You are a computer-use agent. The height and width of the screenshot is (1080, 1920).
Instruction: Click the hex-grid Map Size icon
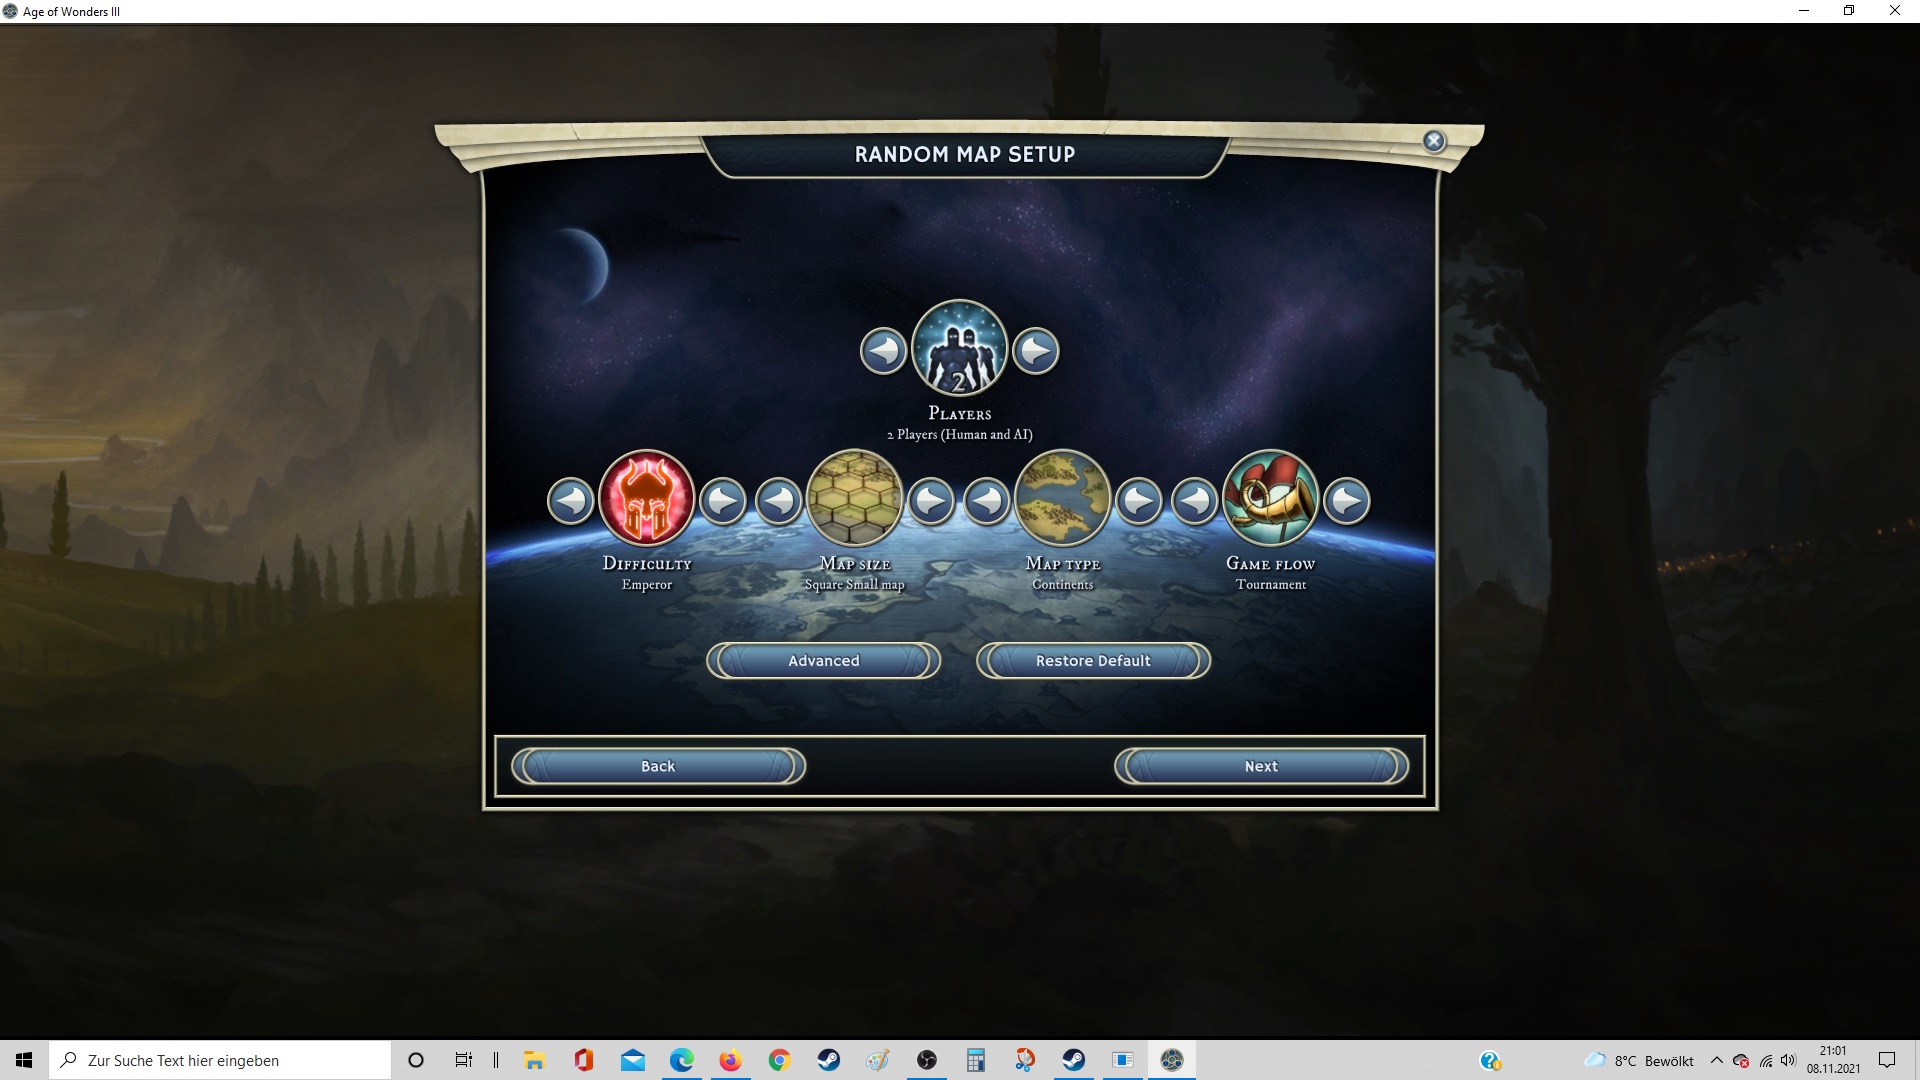point(854,498)
